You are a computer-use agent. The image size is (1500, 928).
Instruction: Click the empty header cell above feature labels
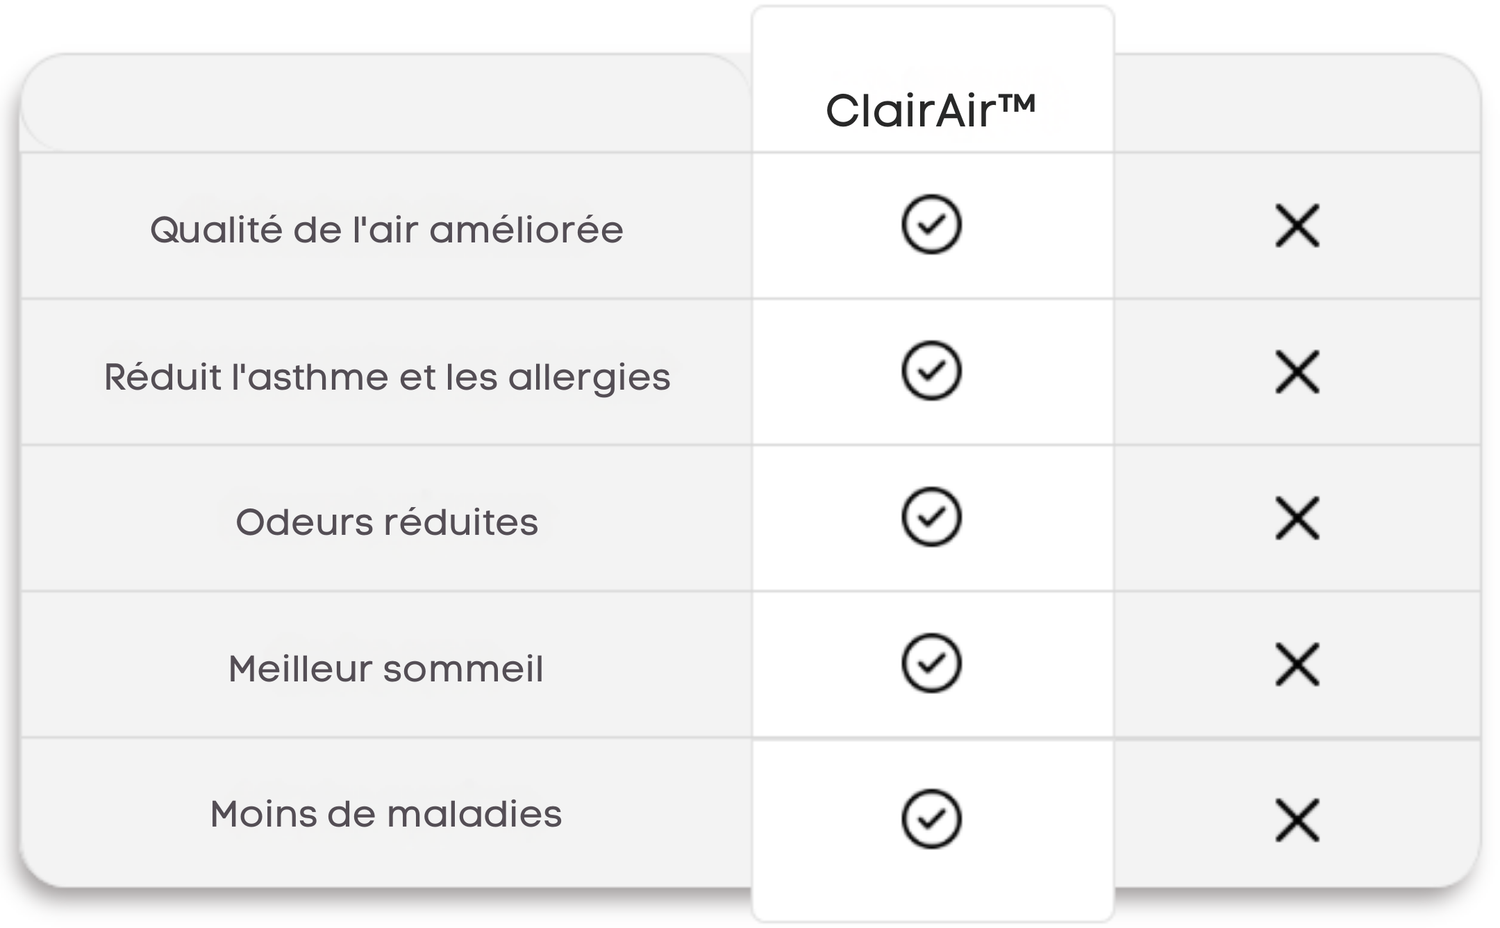[x=386, y=105]
